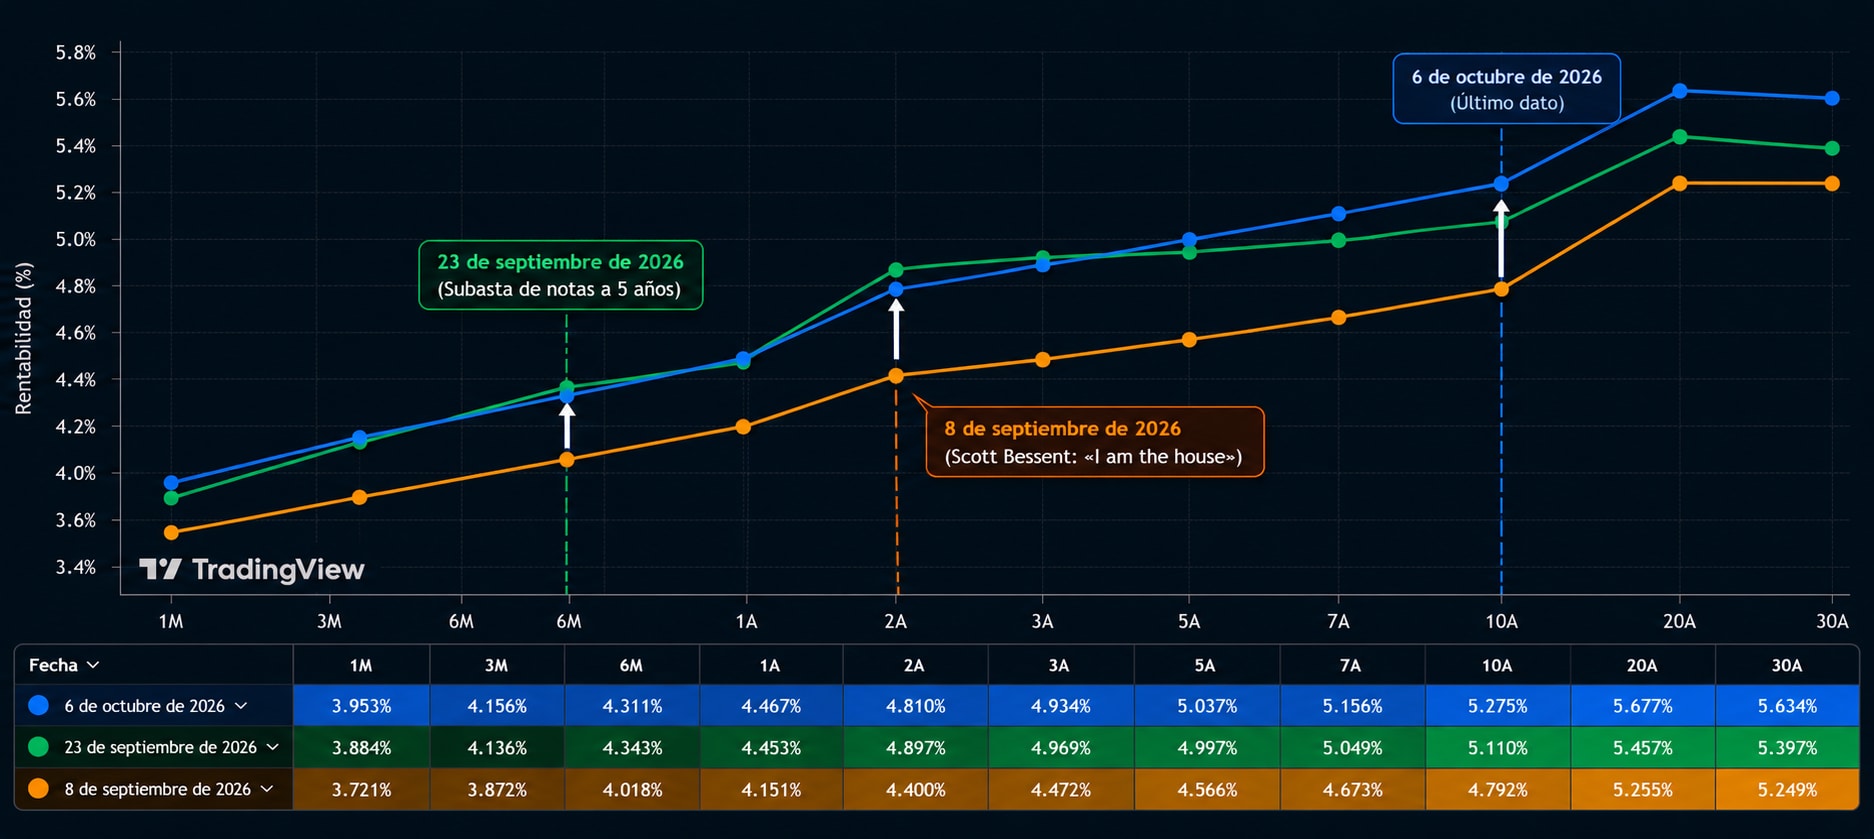Click the green data point at 30A on the chart
This screenshot has width=1874, height=839.
(x=1831, y=148)
